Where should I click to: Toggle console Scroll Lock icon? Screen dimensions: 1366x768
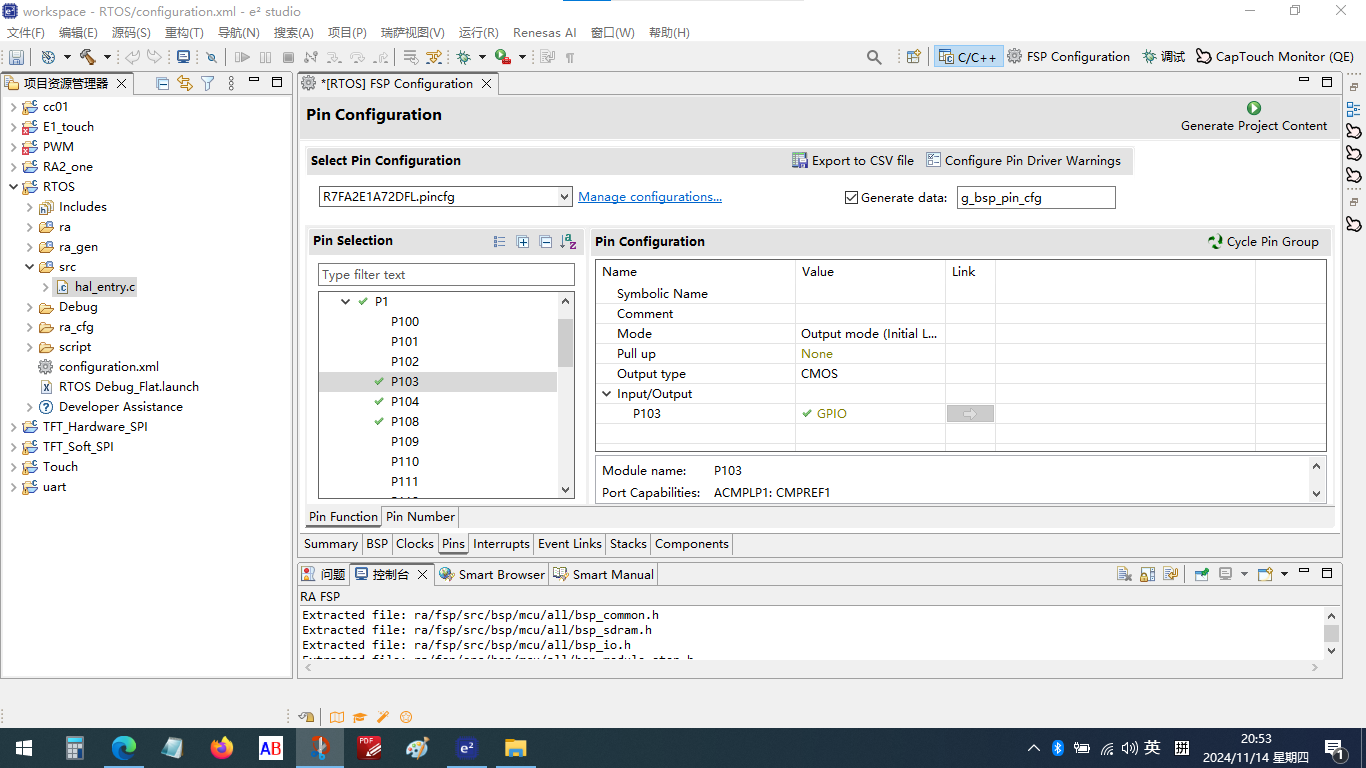click(x=1147, y=574)
